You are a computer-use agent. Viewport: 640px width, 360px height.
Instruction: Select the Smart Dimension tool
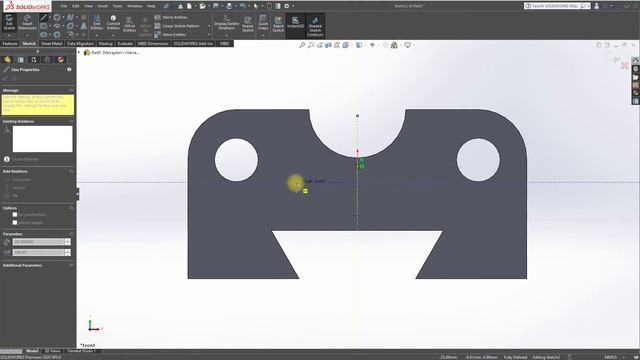(x=27, y=22)
